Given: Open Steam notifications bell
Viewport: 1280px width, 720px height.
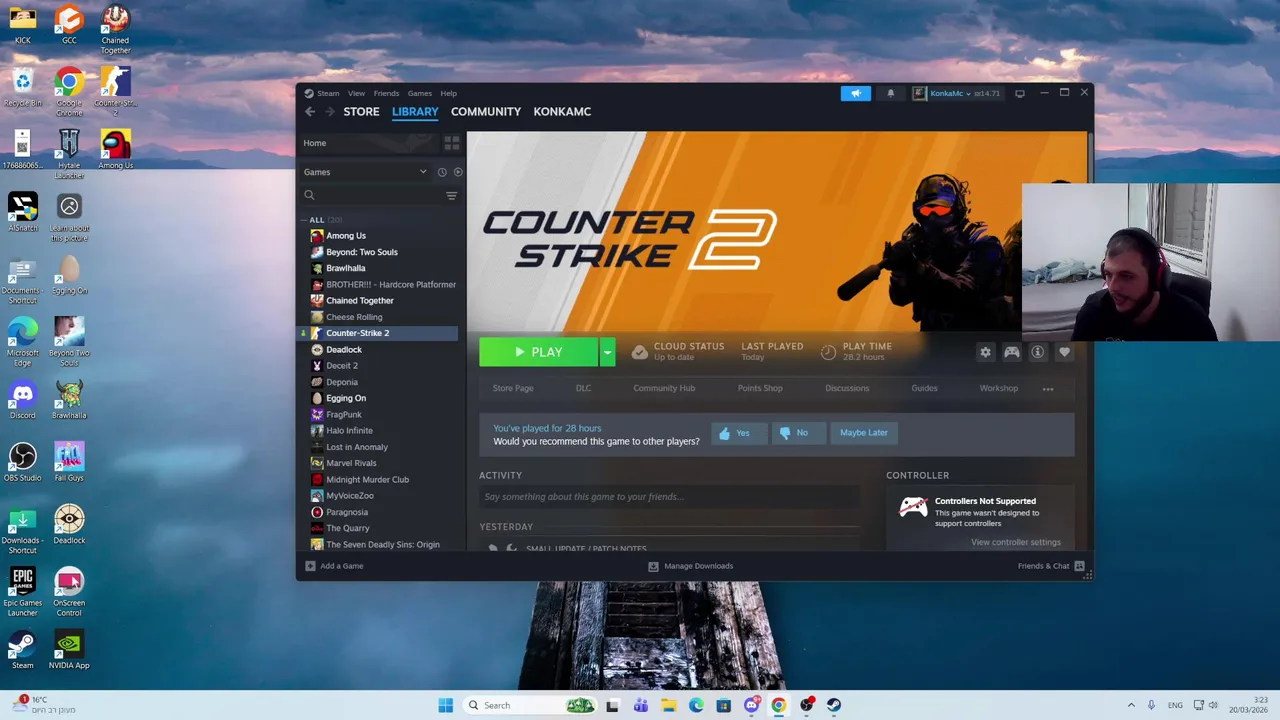Looking at the screenshot, I should point(890,93).
